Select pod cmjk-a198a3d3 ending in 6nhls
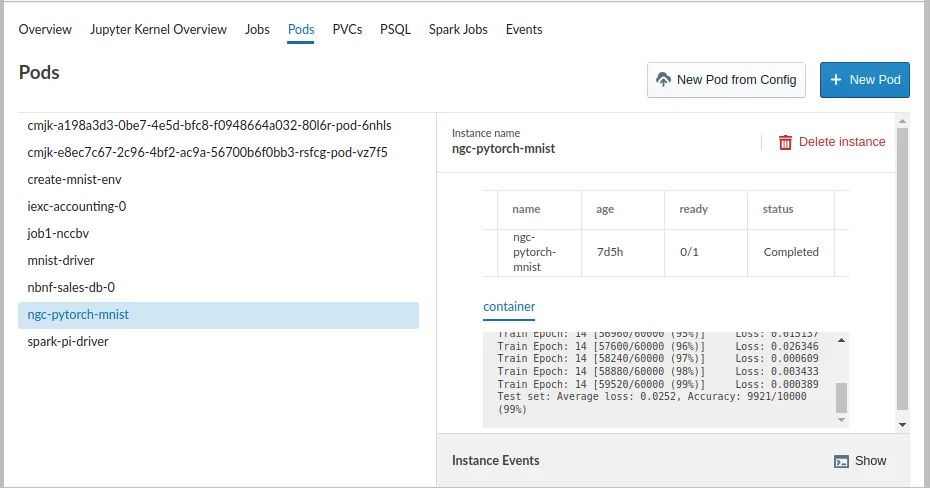Image resolution: width=930 pixels, height=488 pixels. click(218, 126)
